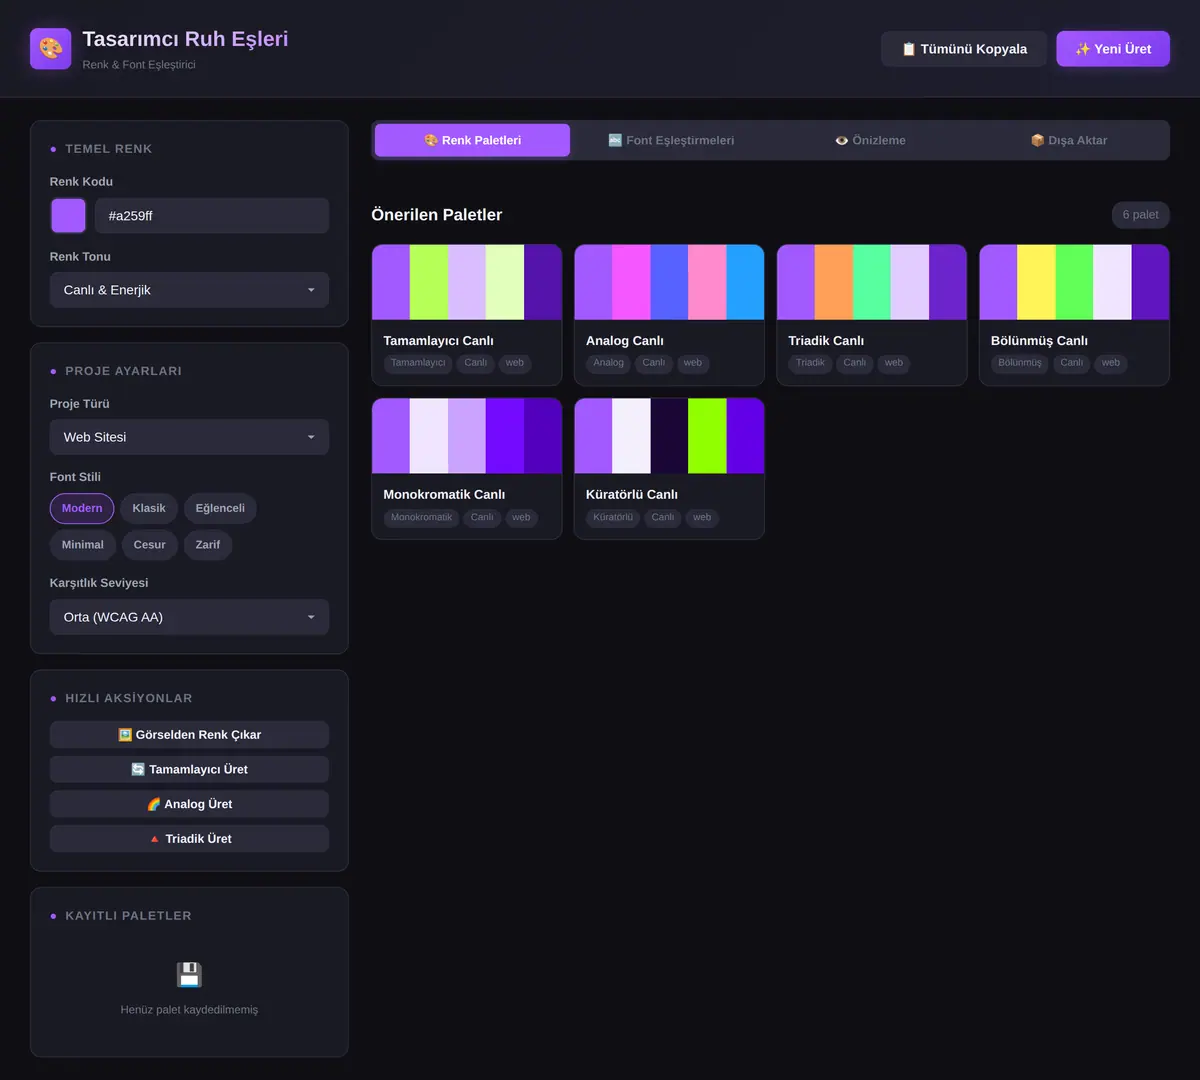Click the Analog Canlı palette color strip
The image size is (1200, 1080).
669,282
